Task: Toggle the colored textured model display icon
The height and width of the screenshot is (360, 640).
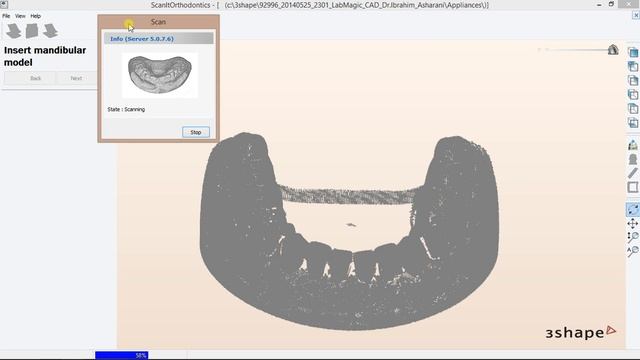Action: point(633,145)
